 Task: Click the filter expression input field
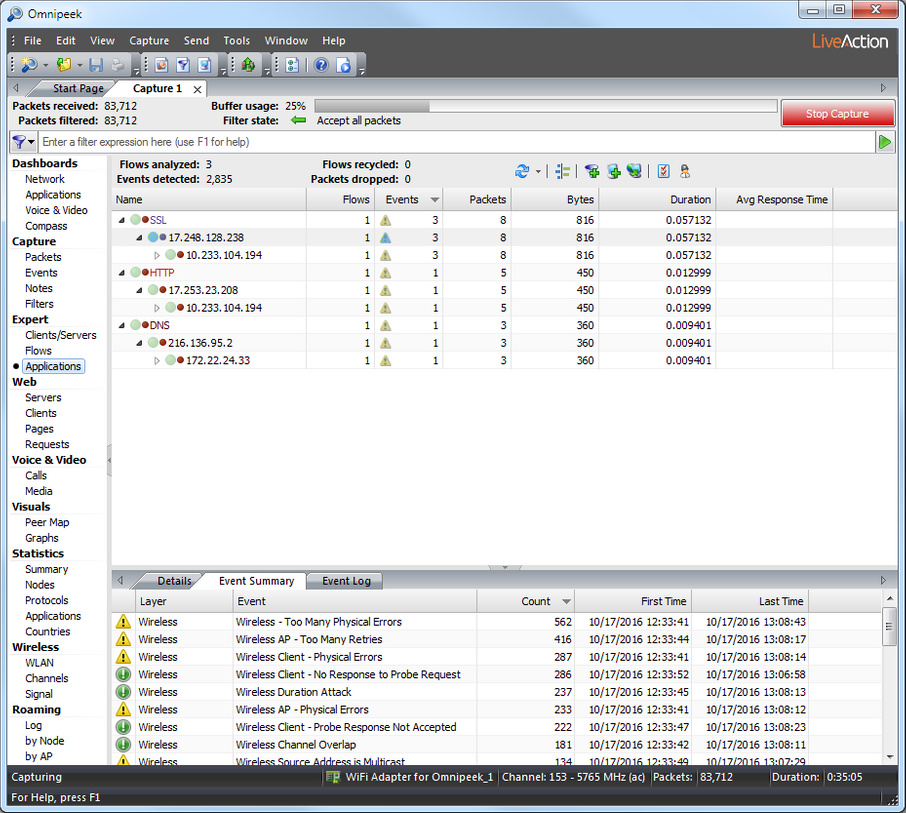(x=458, y=142)
